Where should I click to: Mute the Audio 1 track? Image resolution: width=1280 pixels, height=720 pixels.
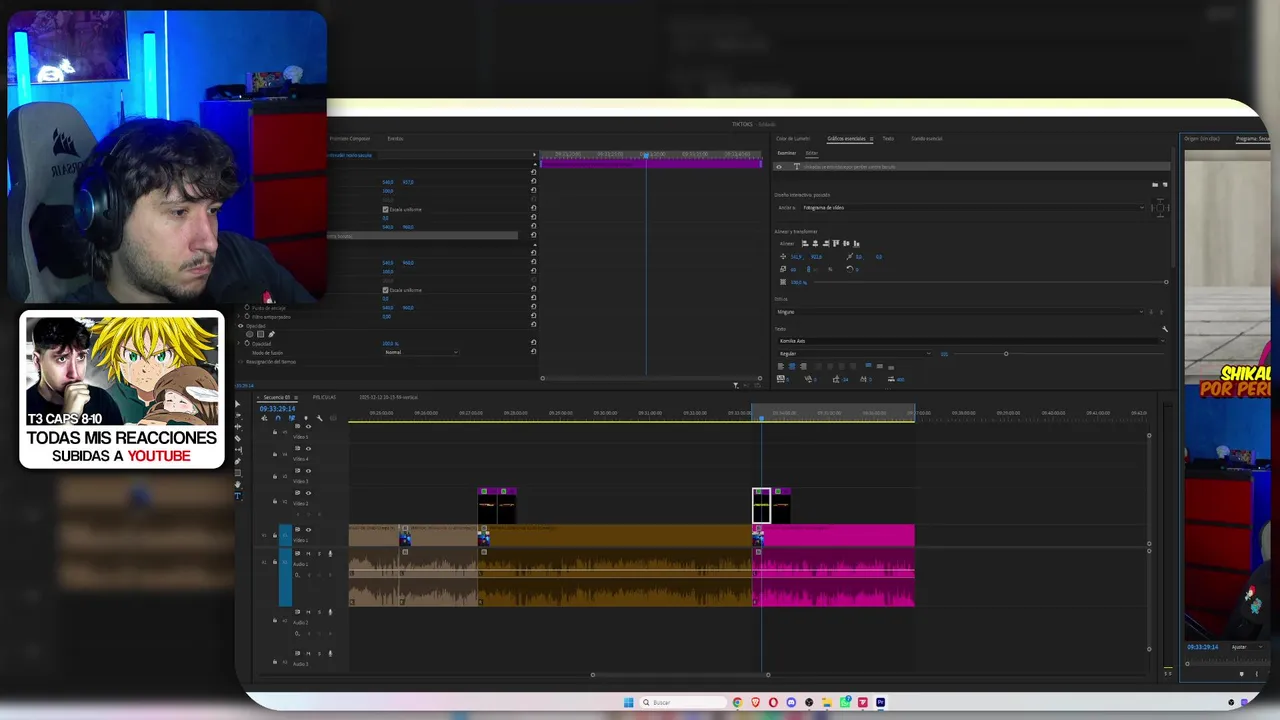tap(308, 553)
